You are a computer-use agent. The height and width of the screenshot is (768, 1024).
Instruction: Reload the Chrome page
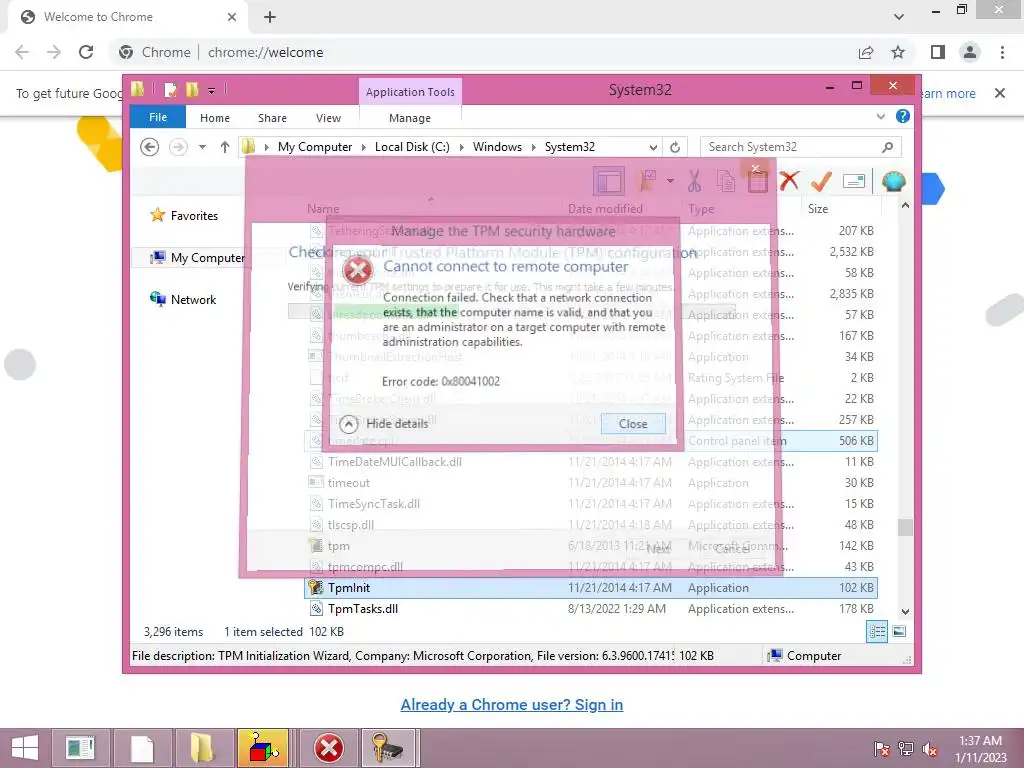(x=86, y=52)
